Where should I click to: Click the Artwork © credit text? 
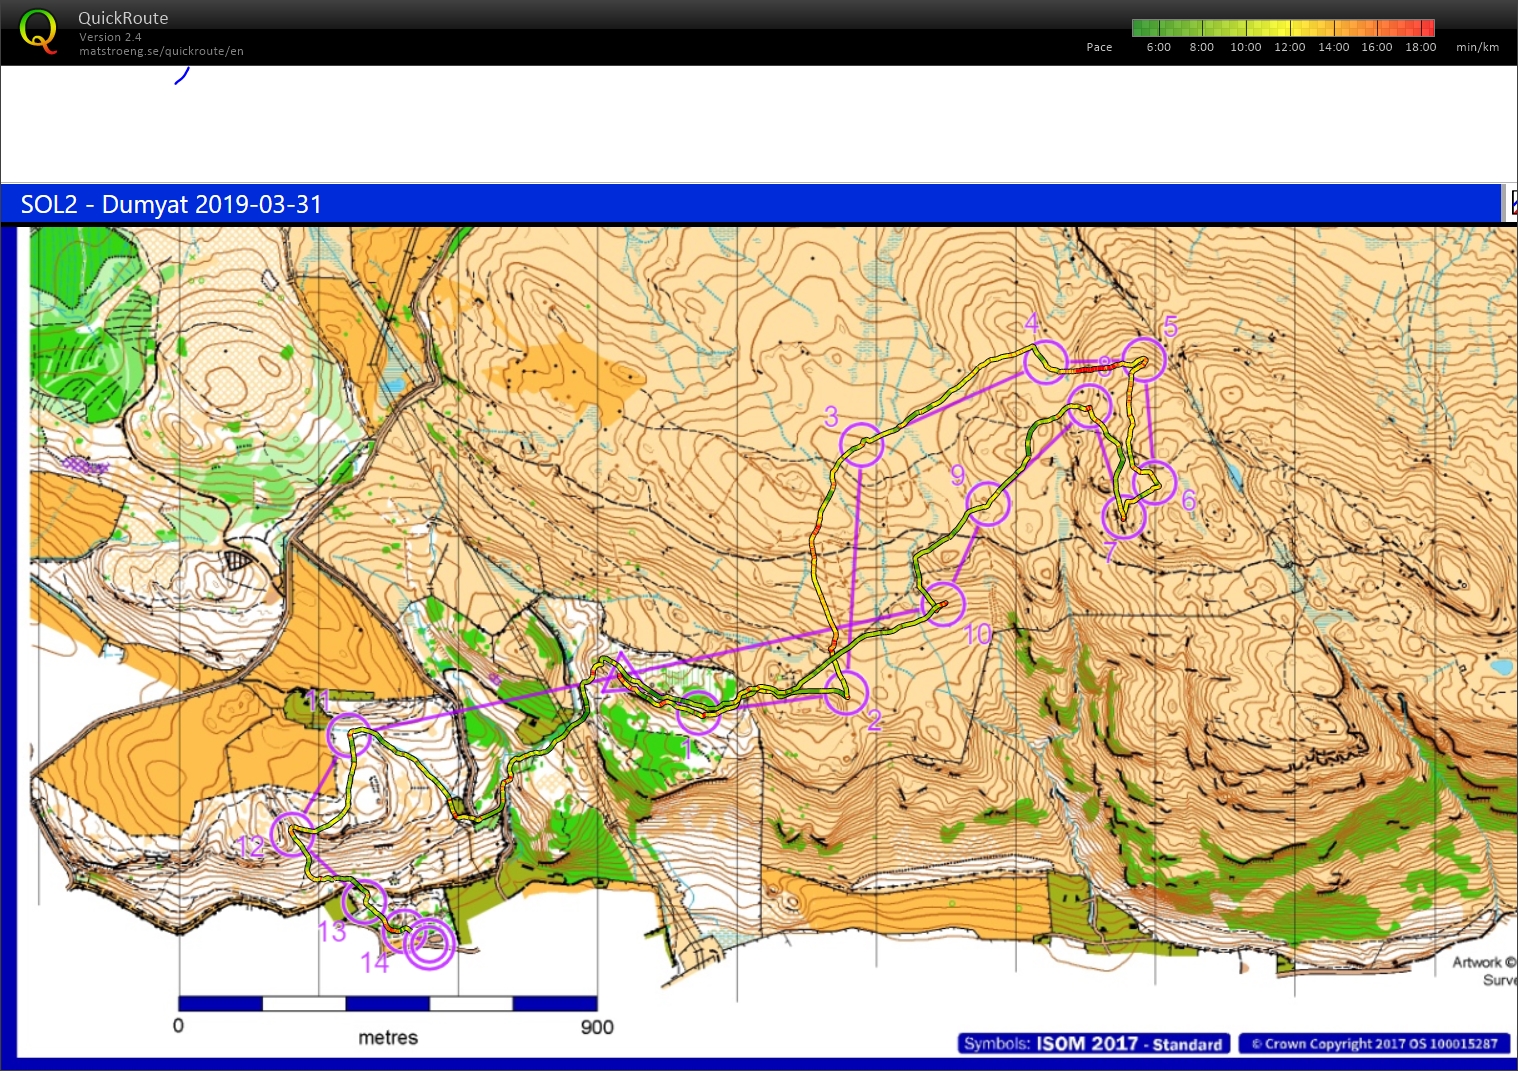point(1484,962)
